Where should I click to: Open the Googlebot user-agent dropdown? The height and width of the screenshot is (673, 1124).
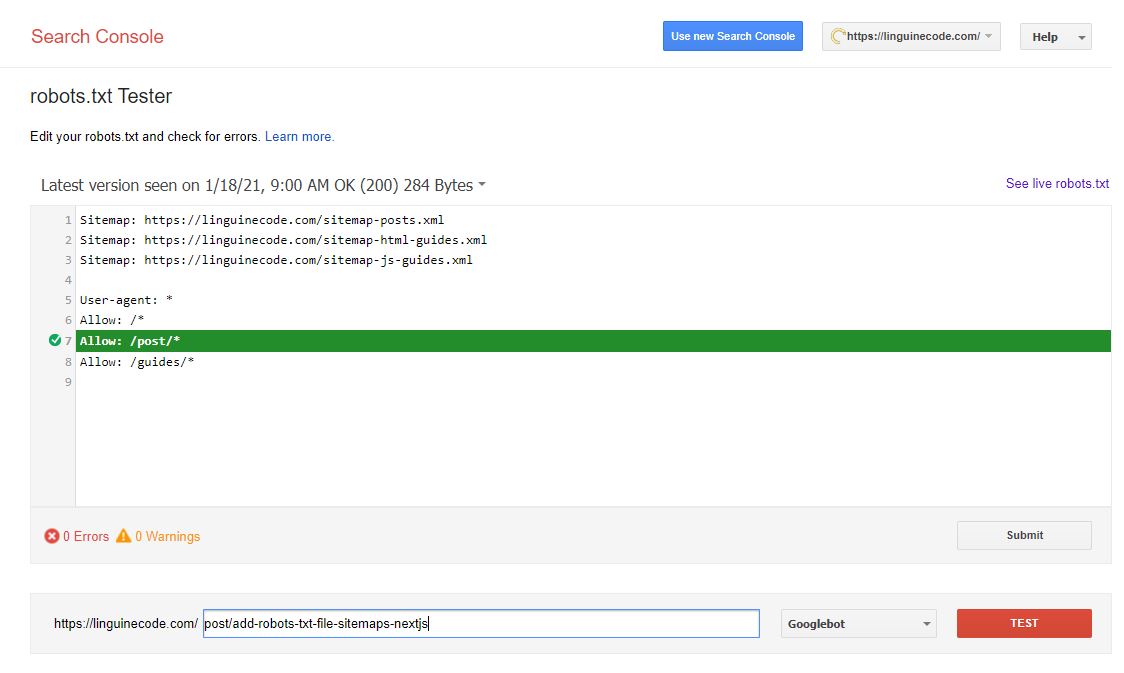click(858, 624)
